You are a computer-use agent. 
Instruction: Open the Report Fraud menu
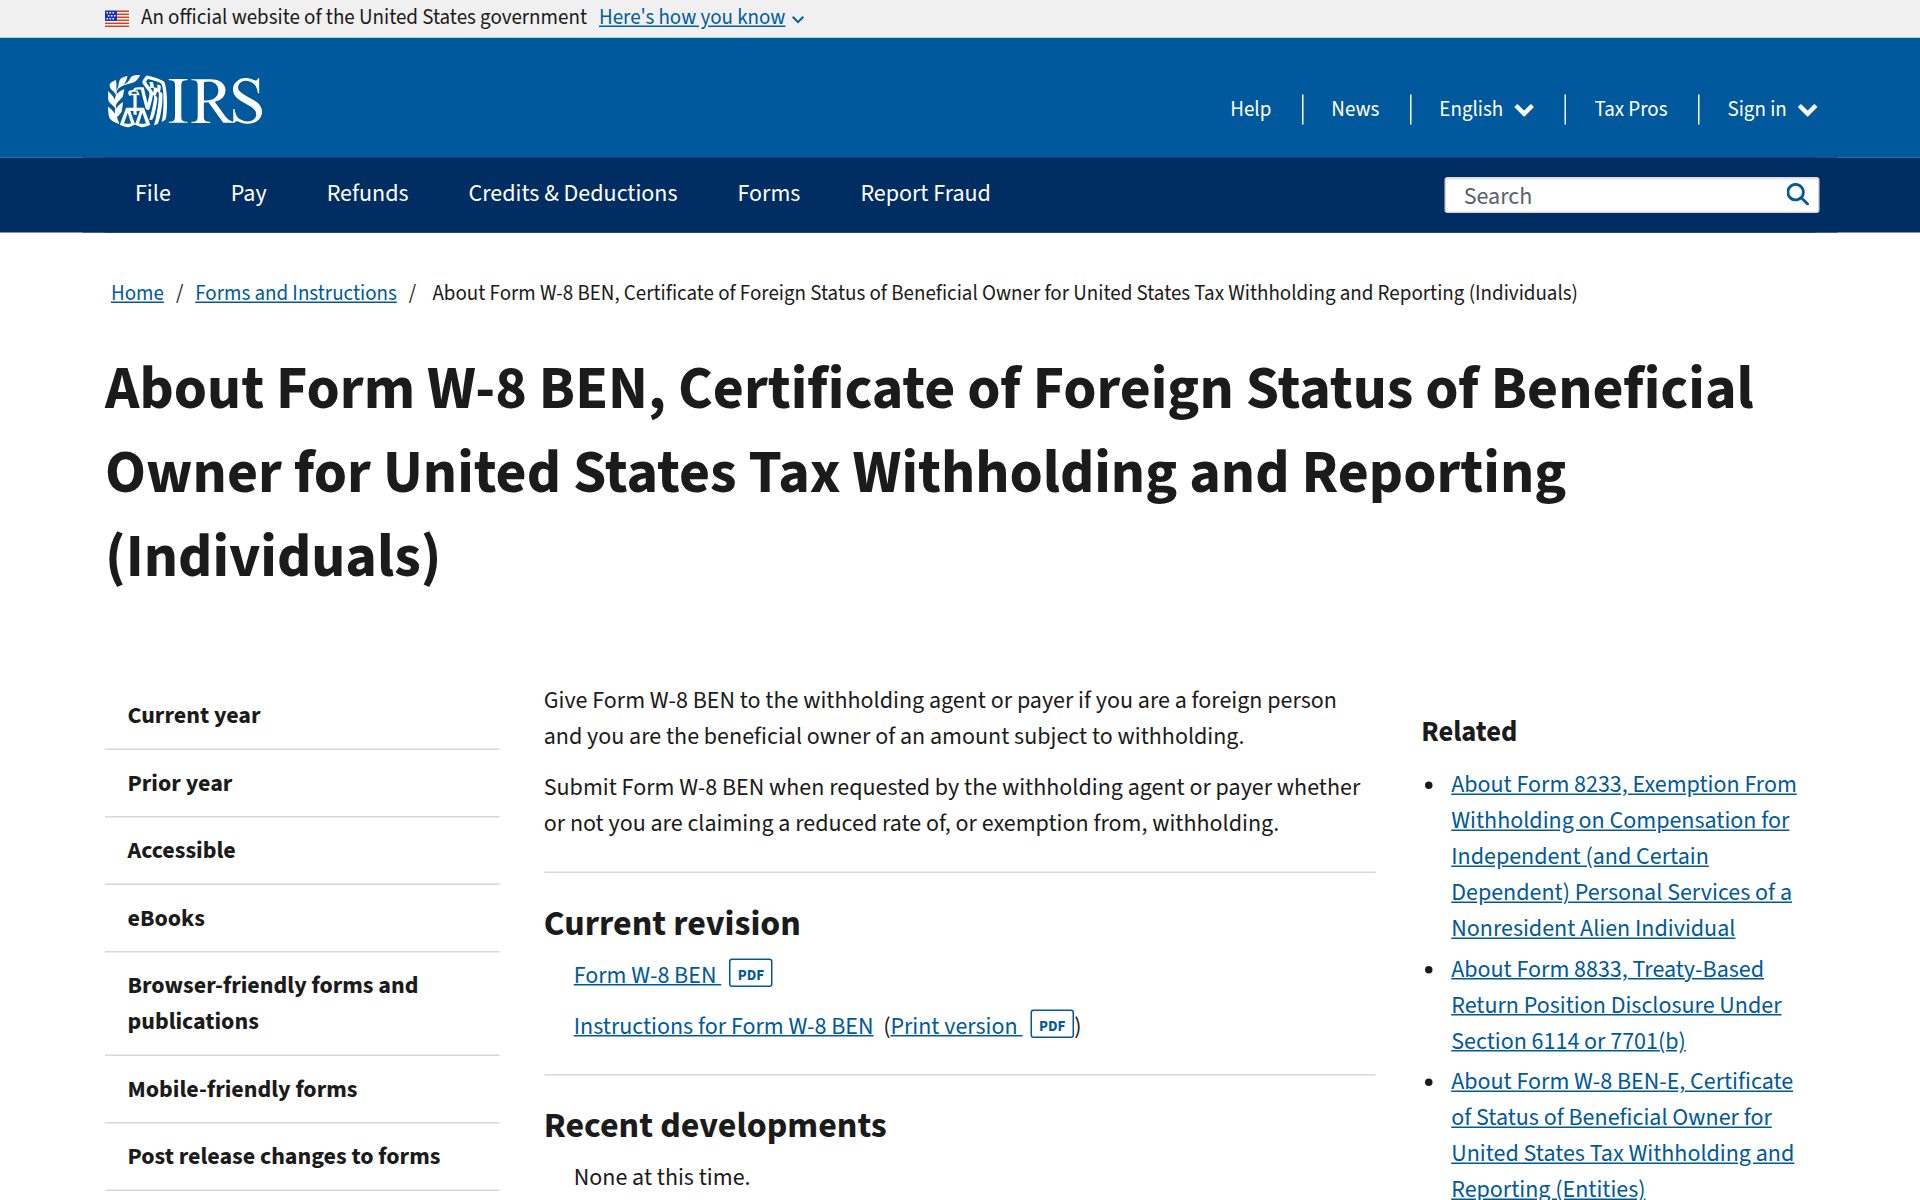[925, 194]
